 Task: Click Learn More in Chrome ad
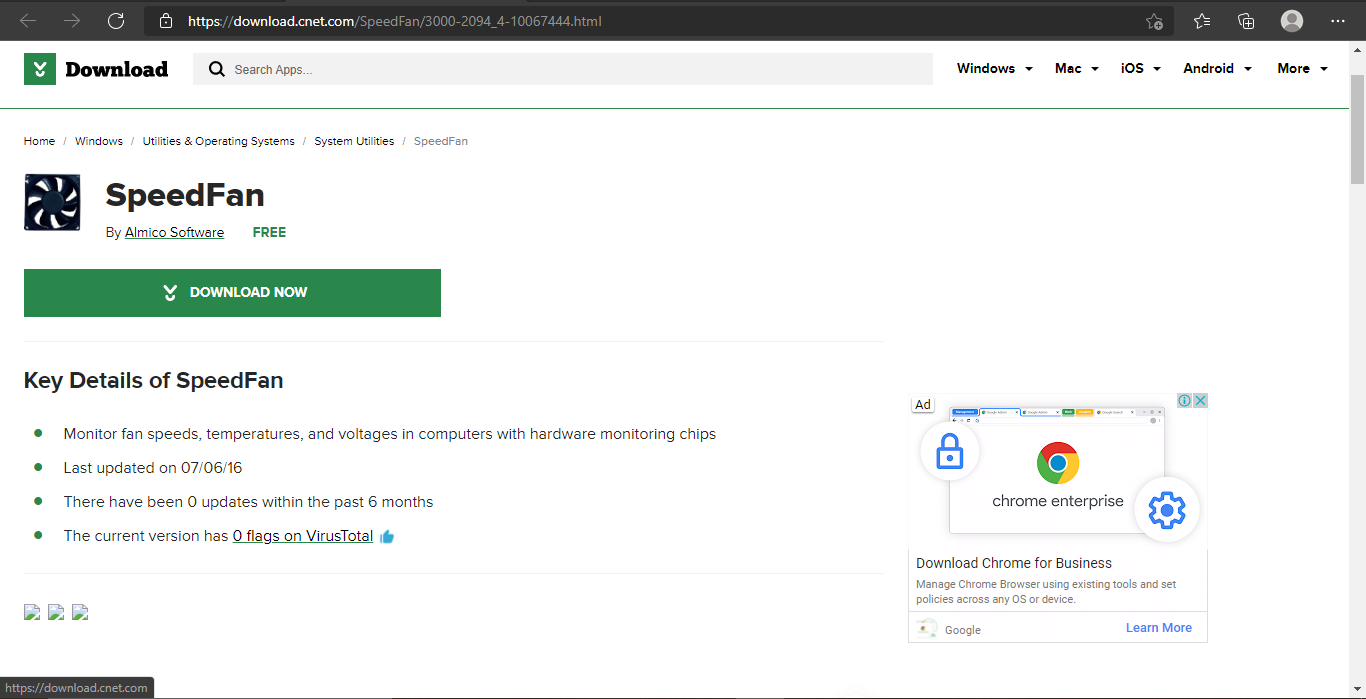click(1159, 628)
